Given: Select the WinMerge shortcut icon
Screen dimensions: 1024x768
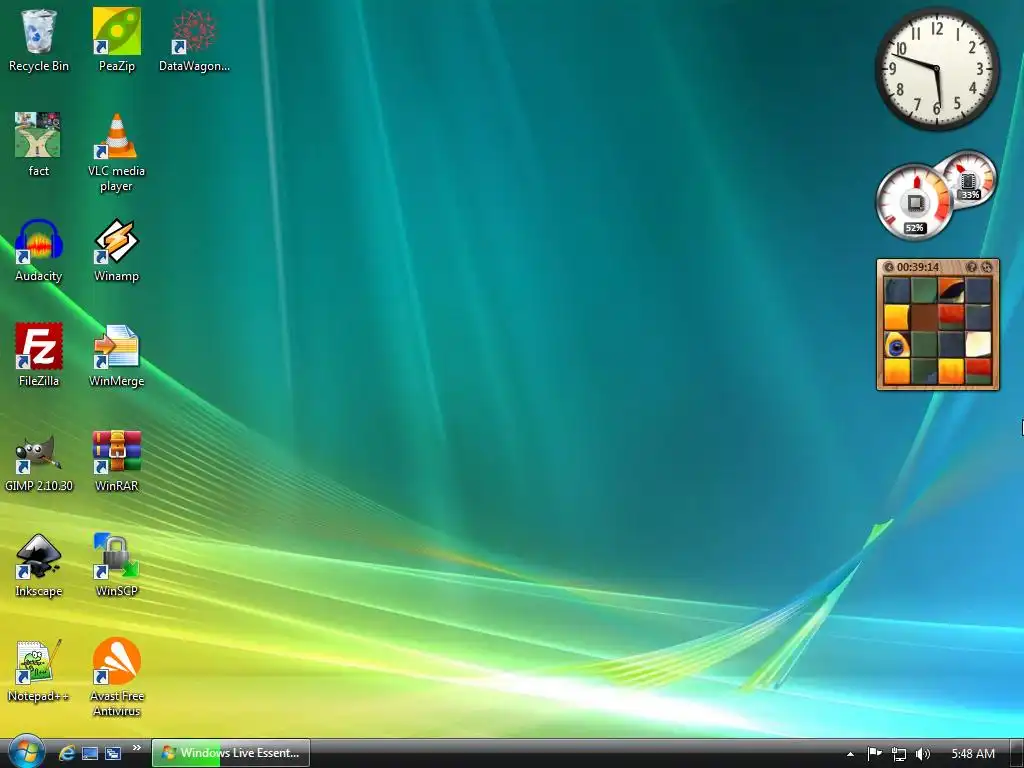Looking at the screenshot, I should coord(116,355).
